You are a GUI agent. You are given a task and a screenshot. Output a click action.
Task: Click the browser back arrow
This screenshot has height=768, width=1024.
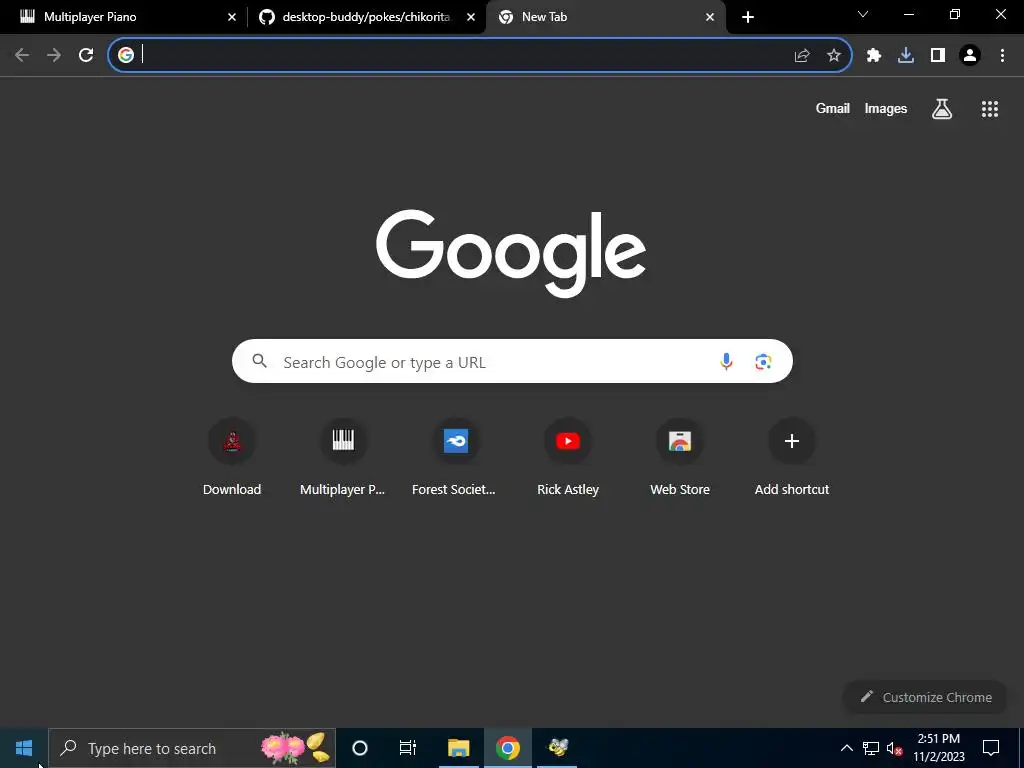coord(22,56)
